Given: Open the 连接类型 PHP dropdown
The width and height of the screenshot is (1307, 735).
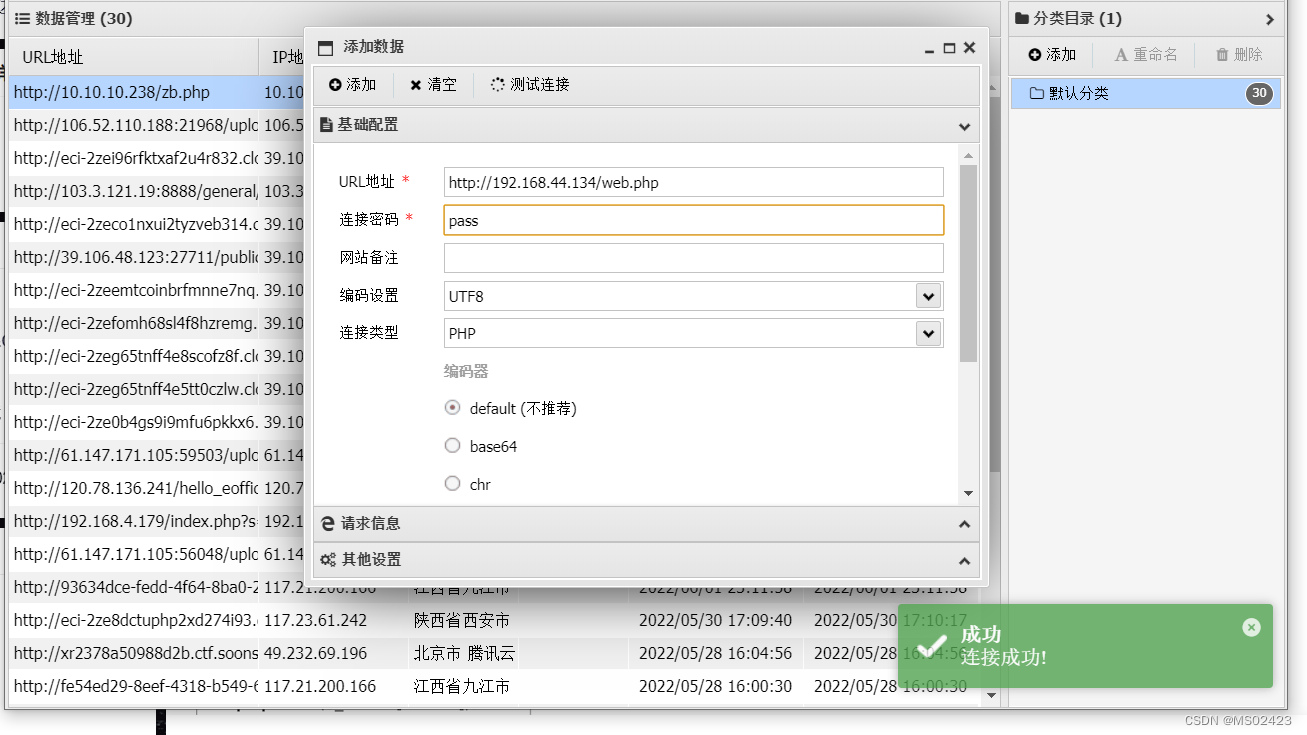Looking at the screenshot, I should tap(929, 333).
